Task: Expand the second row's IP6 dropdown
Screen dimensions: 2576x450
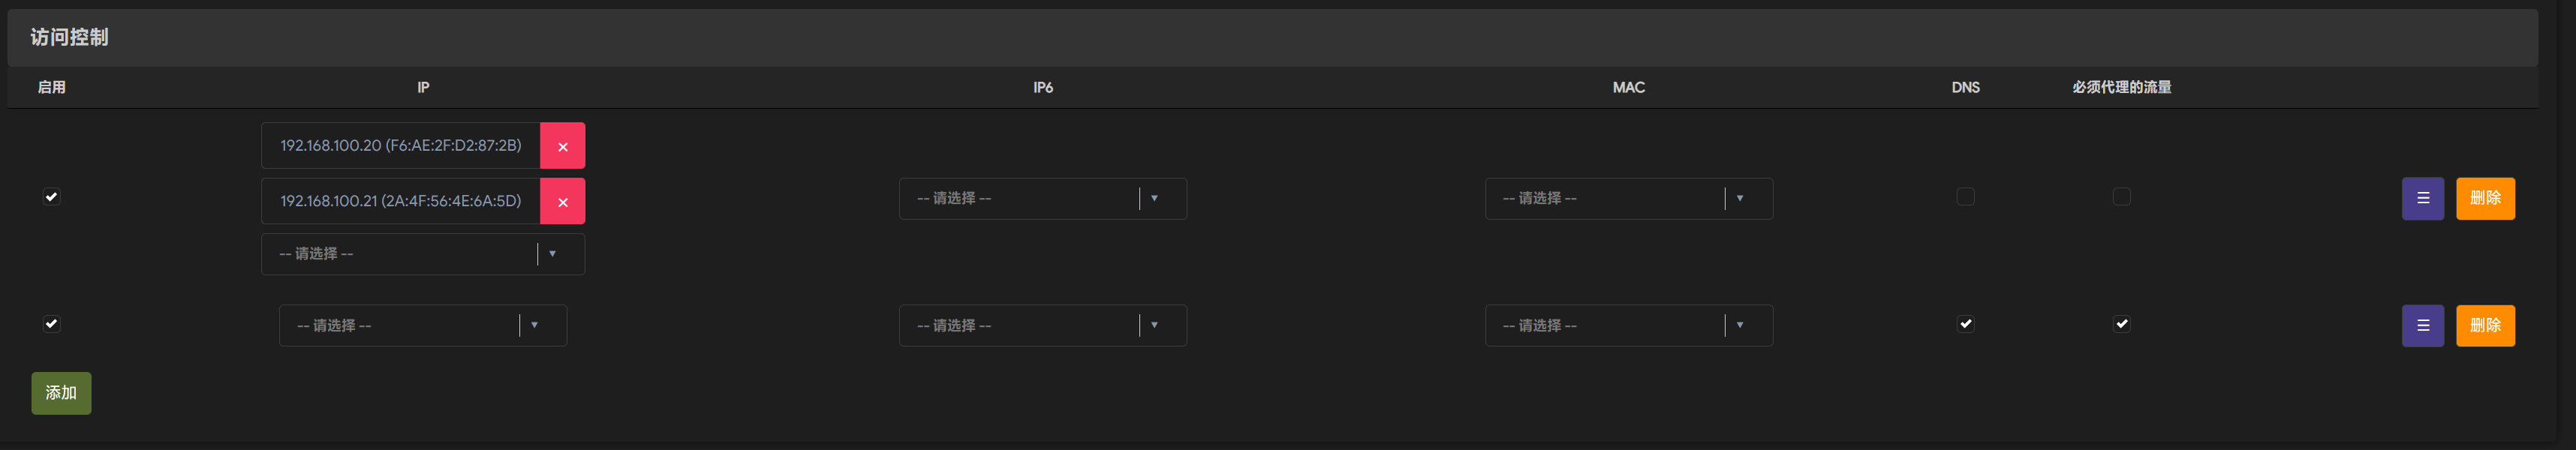Action: coord(1042,325)
